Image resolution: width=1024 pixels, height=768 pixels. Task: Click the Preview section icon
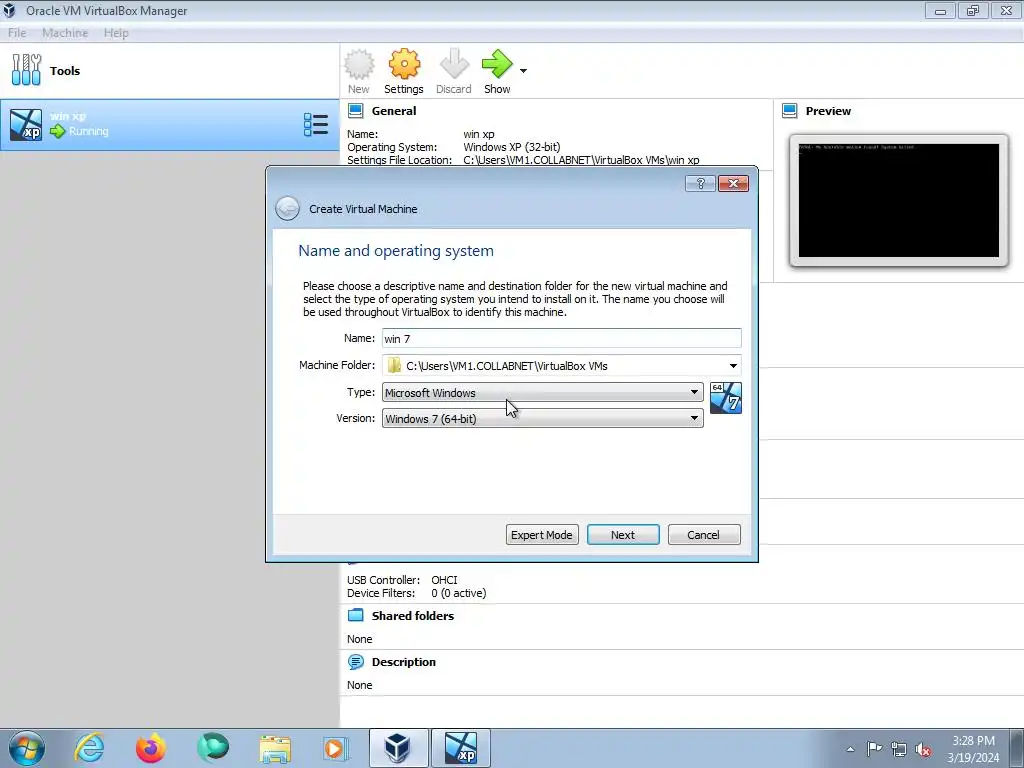pyautogui.click(x=790, y=110)
